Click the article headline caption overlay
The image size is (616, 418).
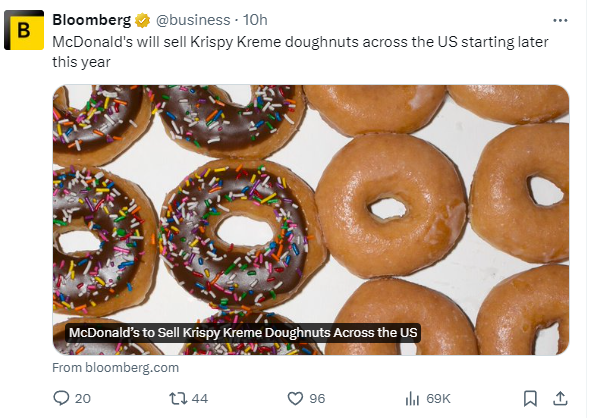coord(242,333)
